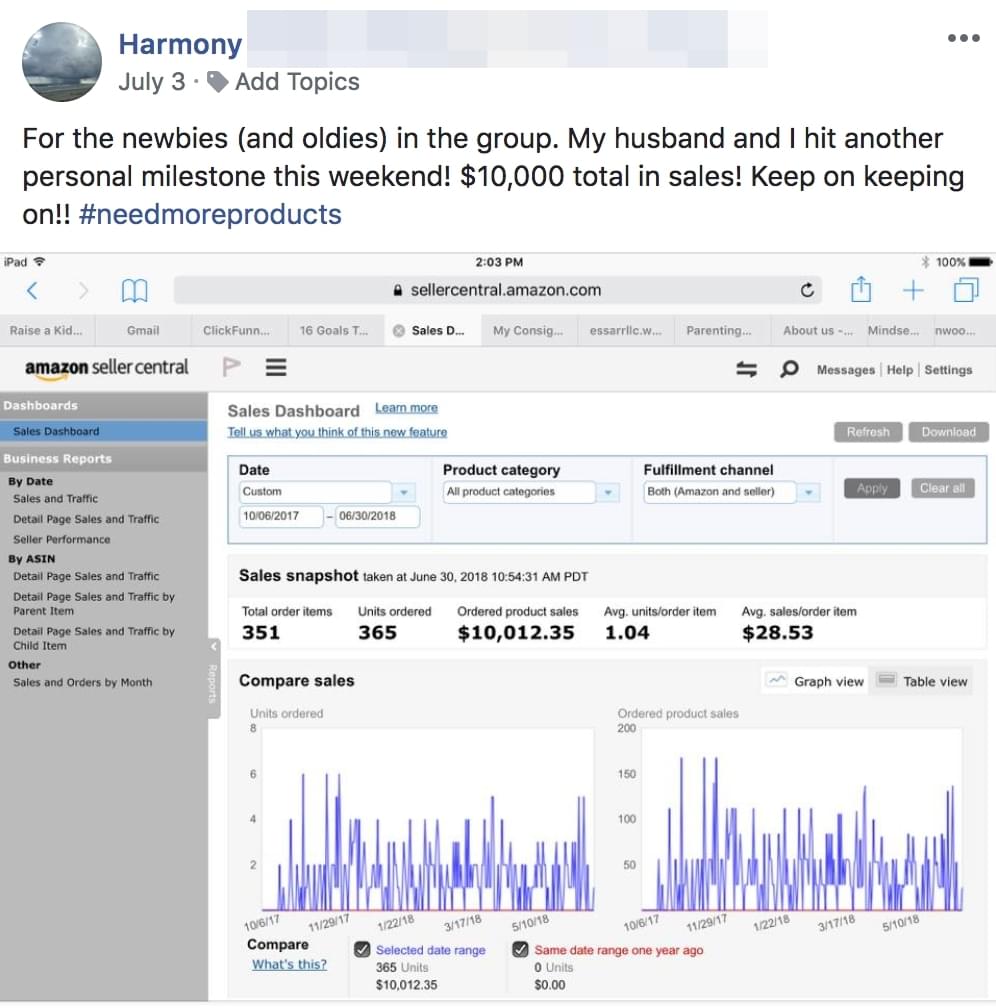Tap the Safari back arrow
The width and height of the screenshot is (996, 1008).
32,290
